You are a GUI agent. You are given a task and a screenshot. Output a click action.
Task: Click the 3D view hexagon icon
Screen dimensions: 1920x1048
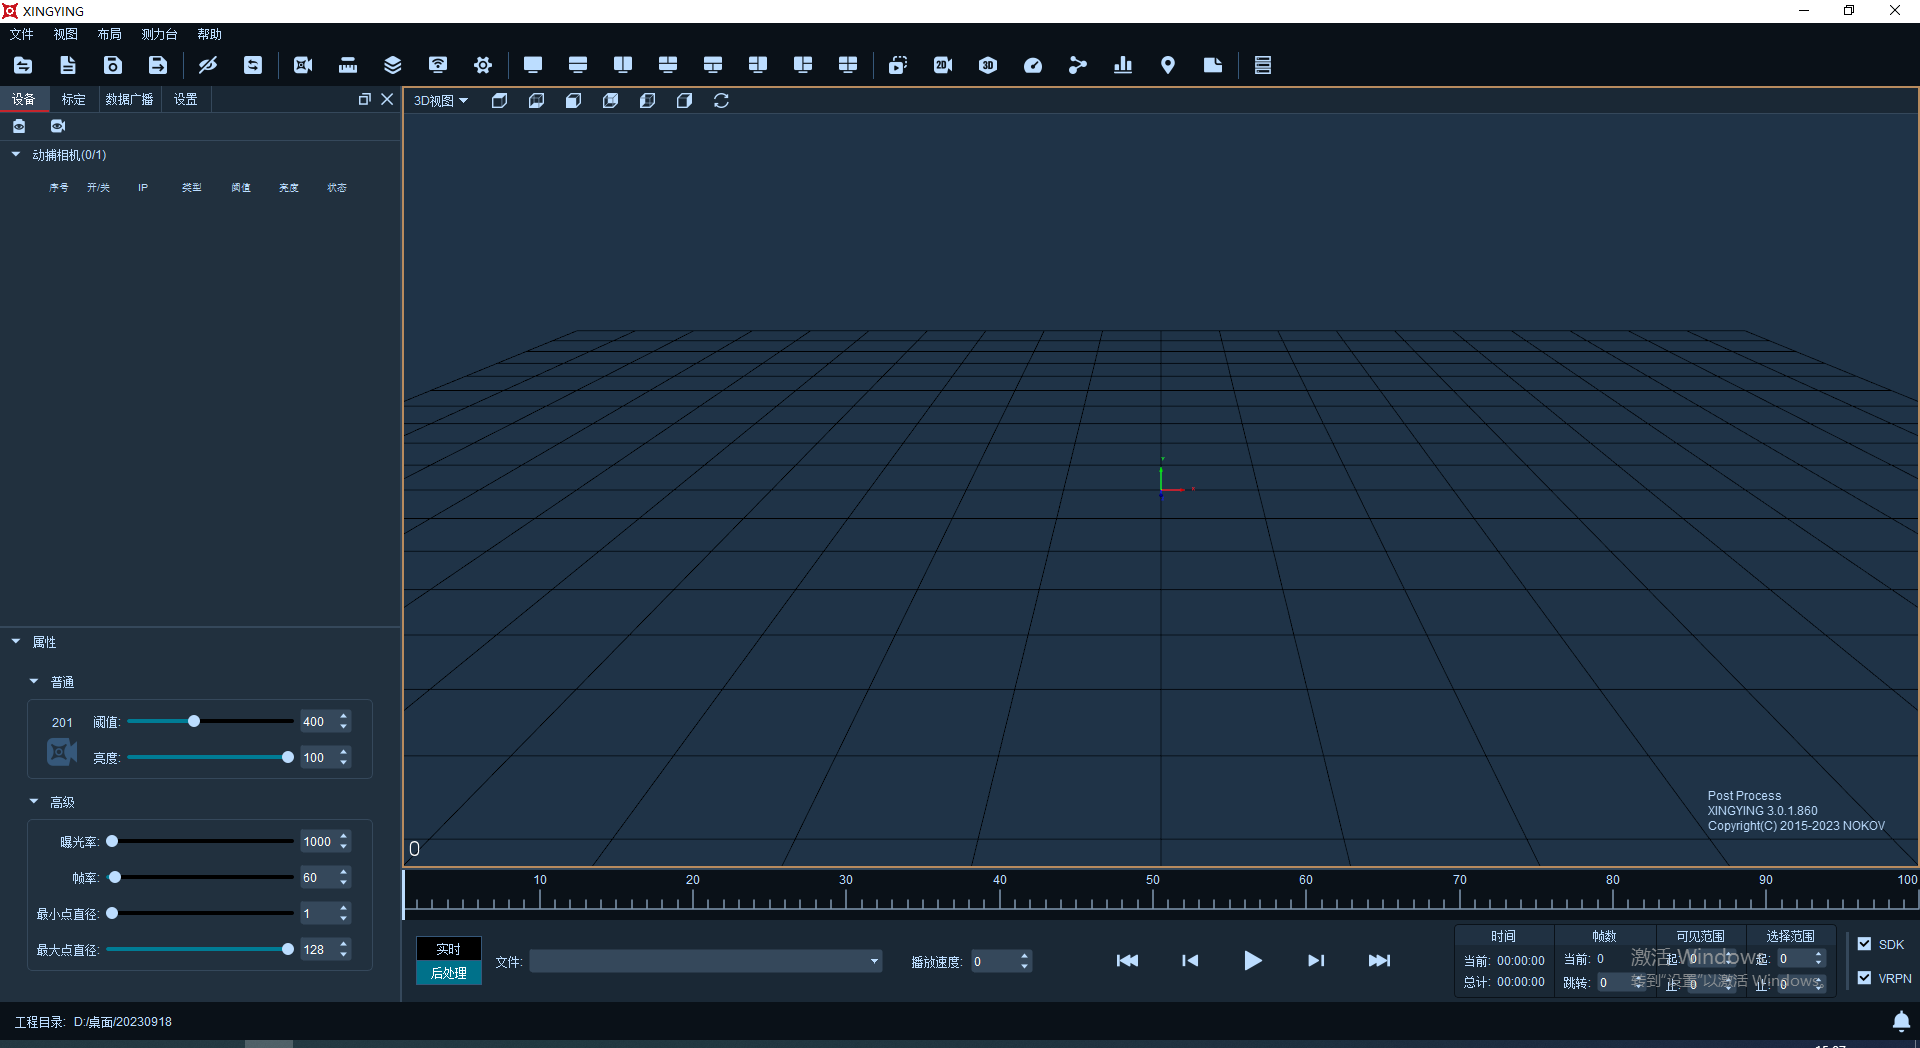pos(988,65)
